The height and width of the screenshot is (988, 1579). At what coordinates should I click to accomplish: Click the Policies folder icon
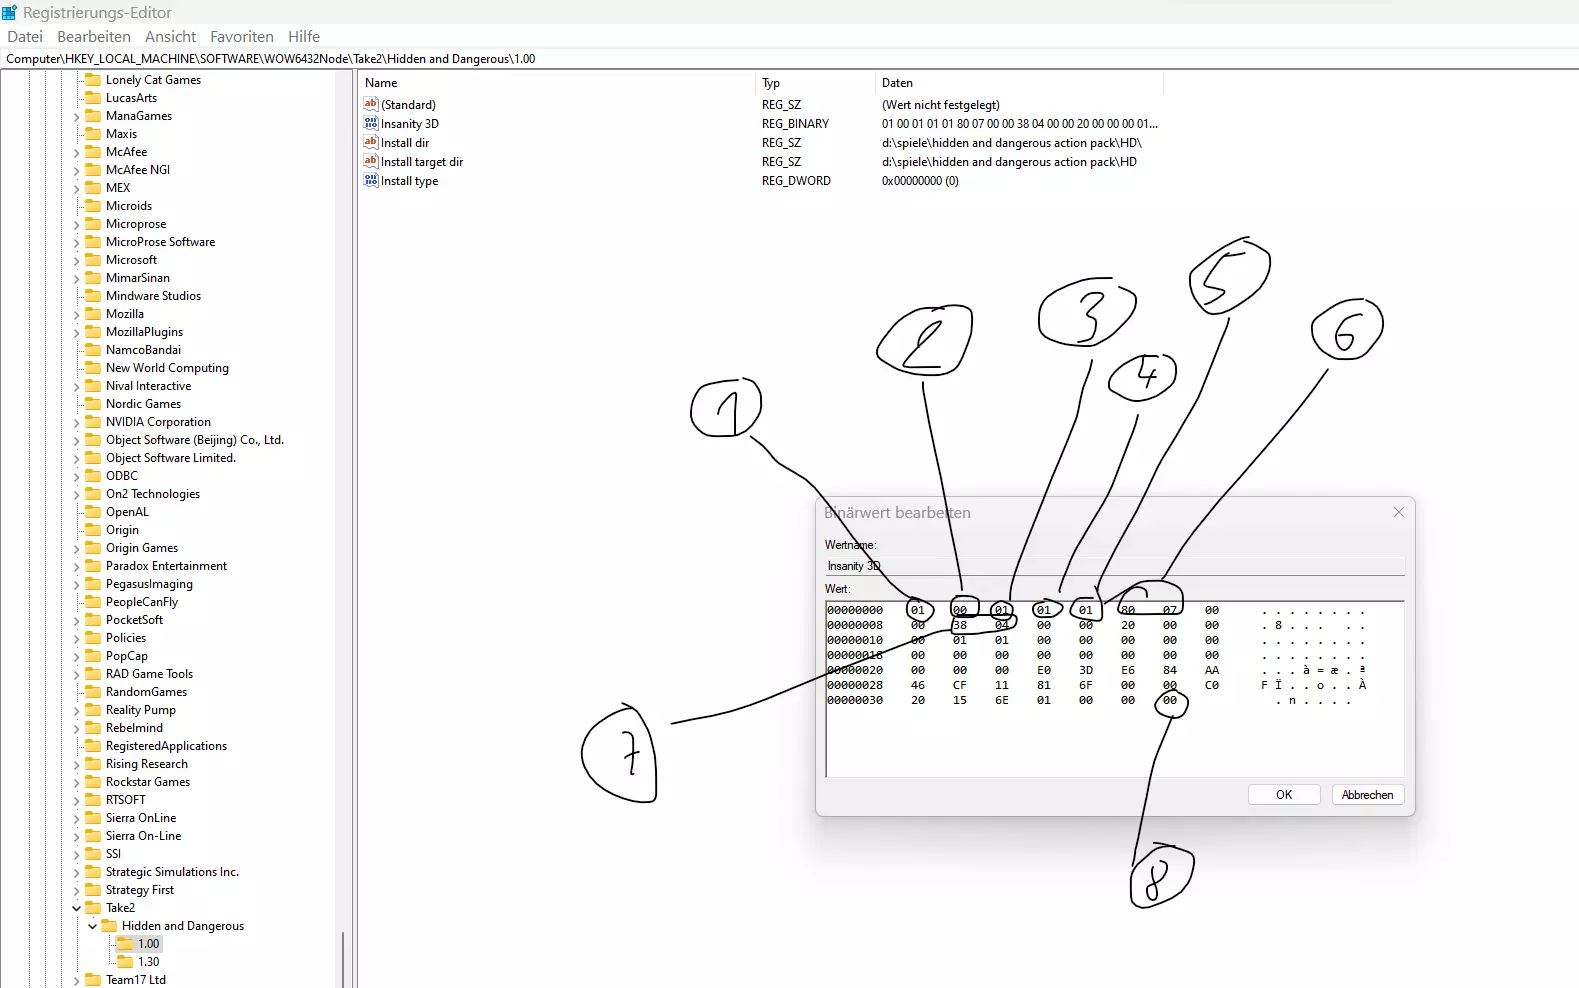[93, 637]
